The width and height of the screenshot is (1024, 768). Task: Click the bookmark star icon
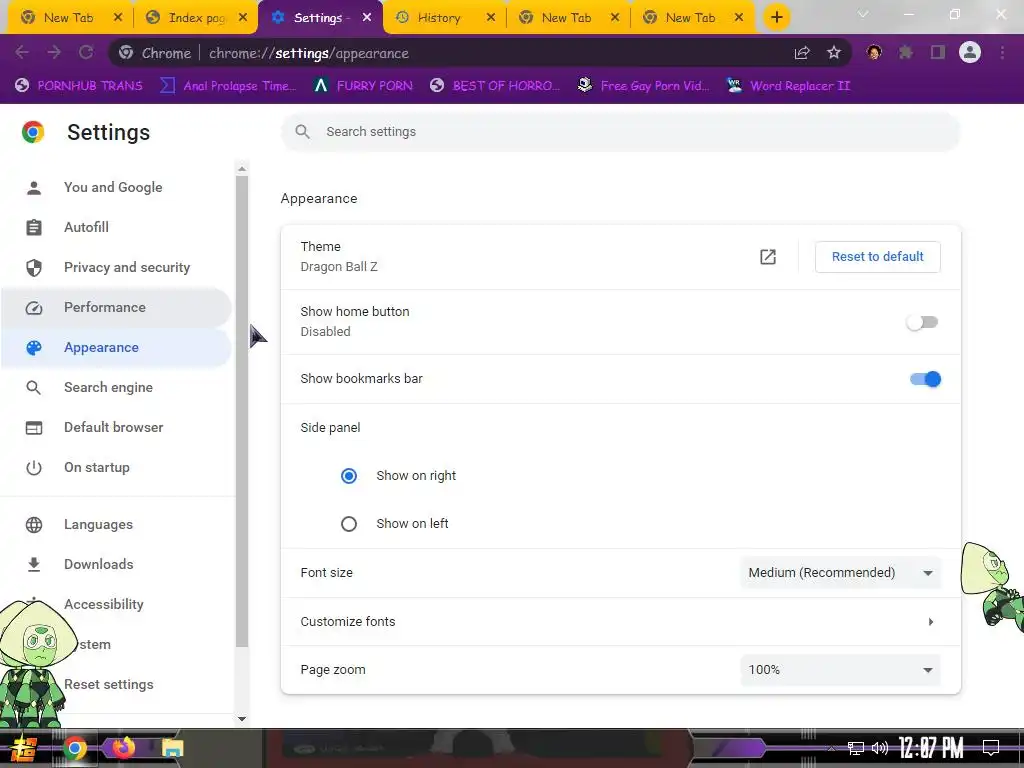pyautogui.click(x=834, y=53)
